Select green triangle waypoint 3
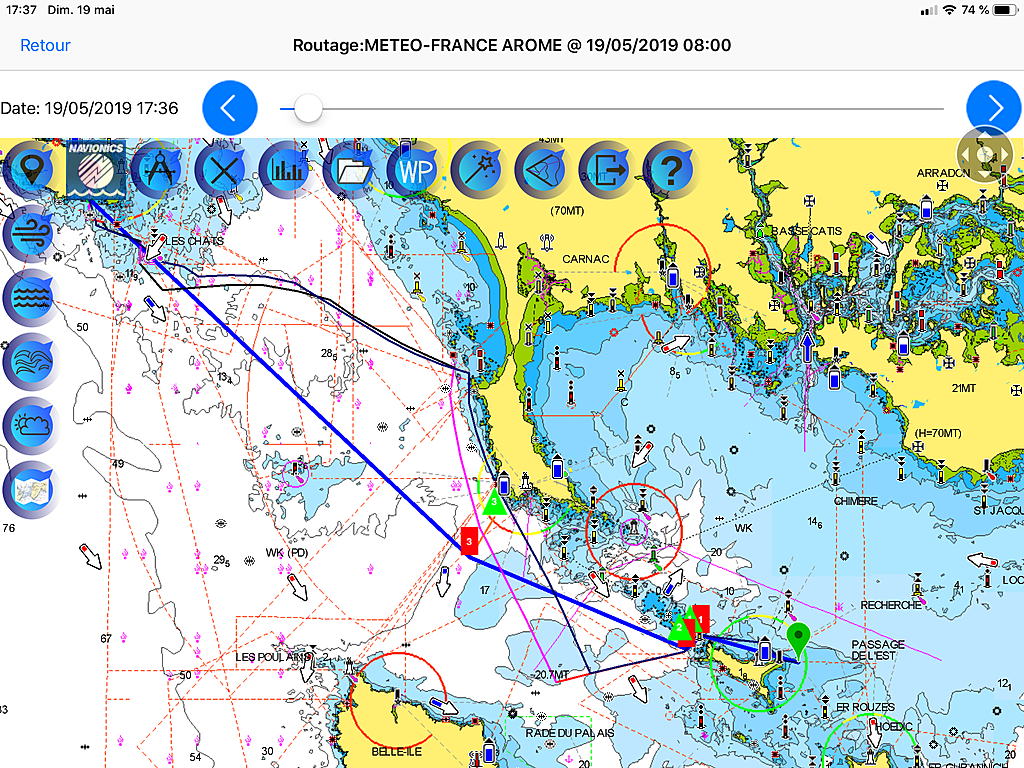The image size is (1024, 768). click(x=494, y=502)
